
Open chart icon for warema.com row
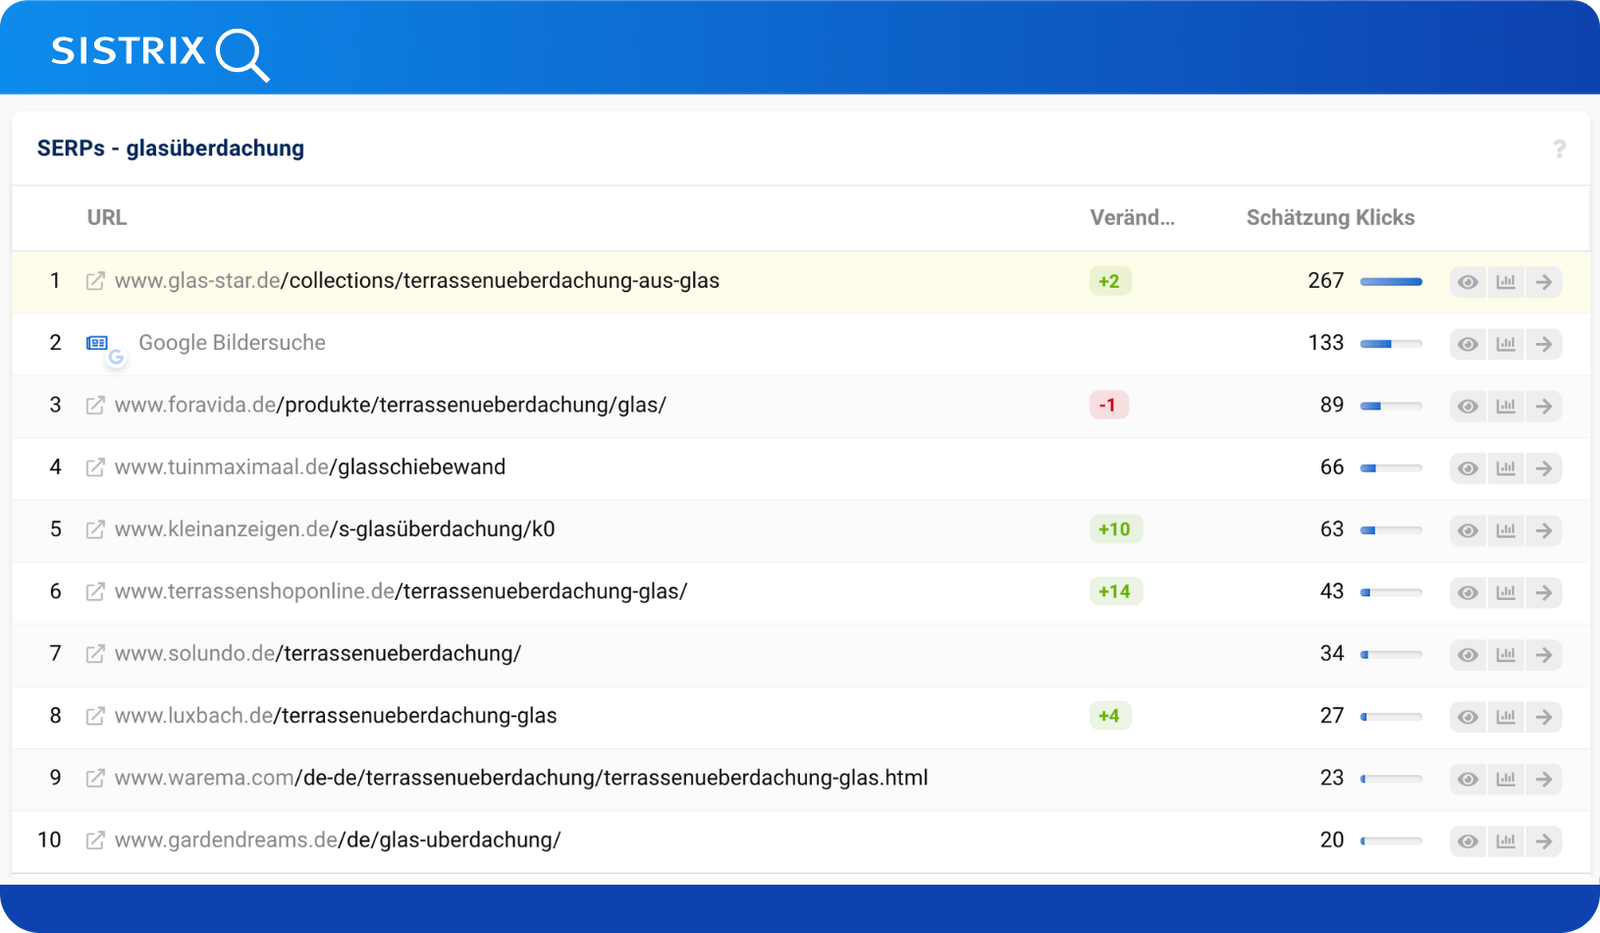tap(1505, 779)
